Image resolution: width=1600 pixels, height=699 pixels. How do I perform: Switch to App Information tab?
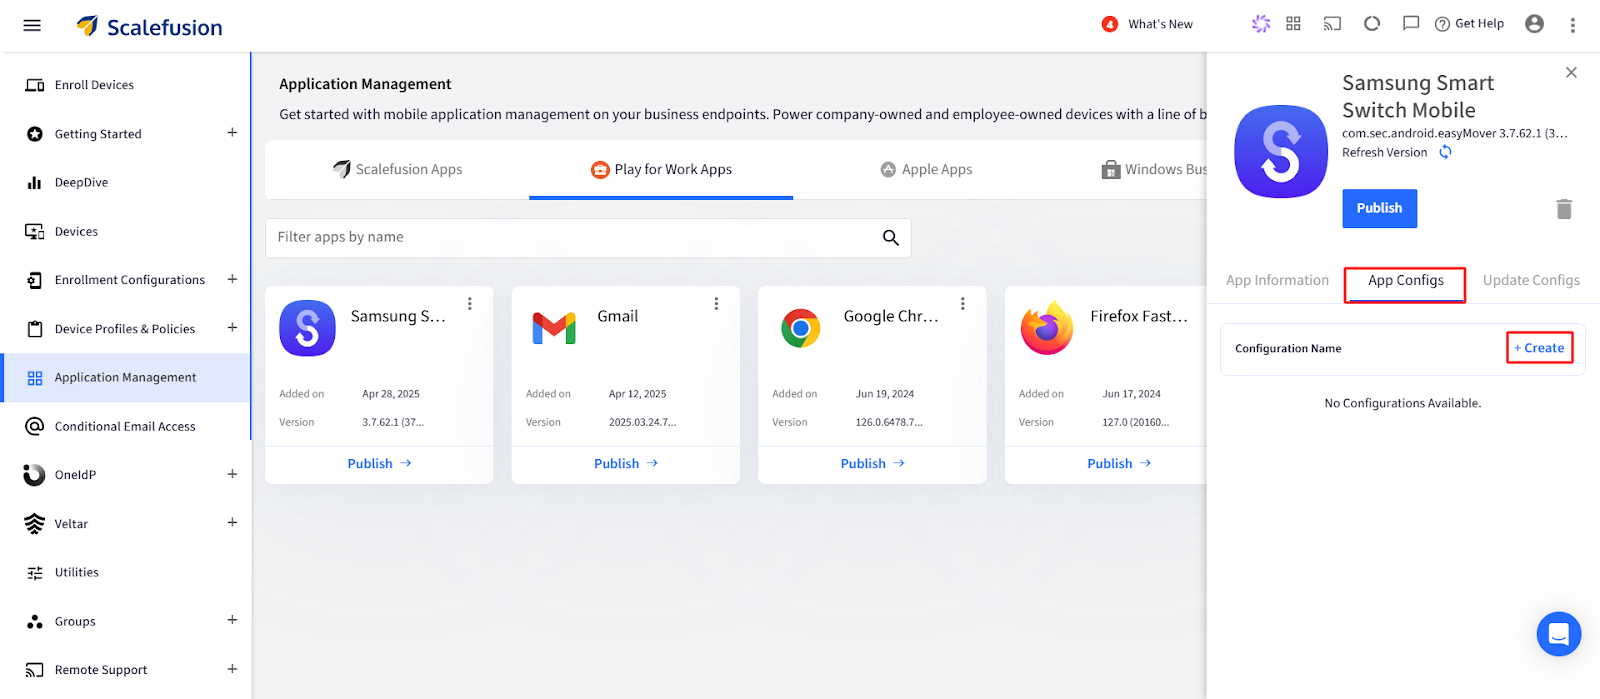click(1277, 281)
